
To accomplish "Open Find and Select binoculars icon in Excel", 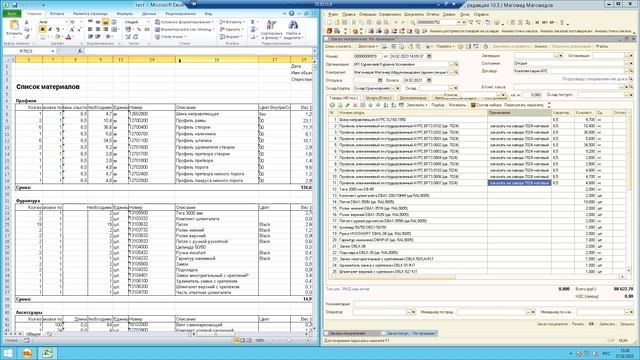I will (293, 25).
